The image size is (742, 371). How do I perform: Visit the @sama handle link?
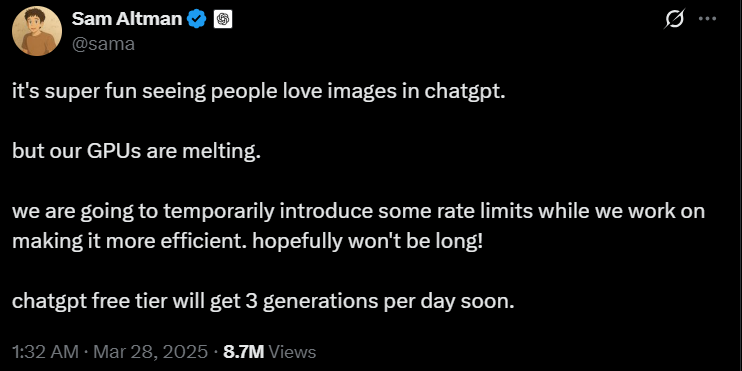(103, 44)
